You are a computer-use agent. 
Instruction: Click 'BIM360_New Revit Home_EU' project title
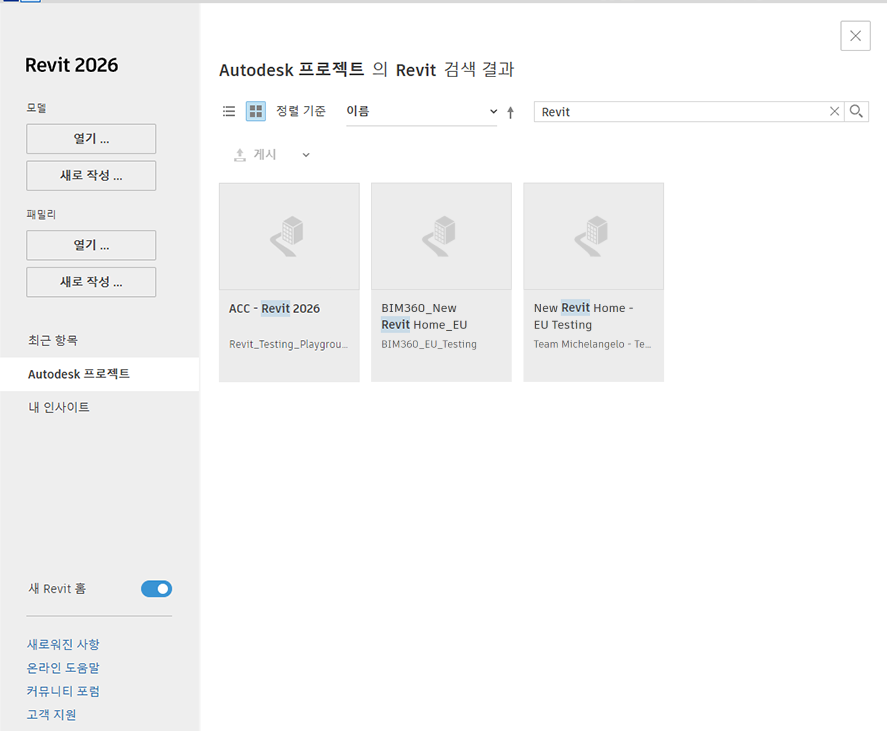pyautogui.click(x=424, y=316)
